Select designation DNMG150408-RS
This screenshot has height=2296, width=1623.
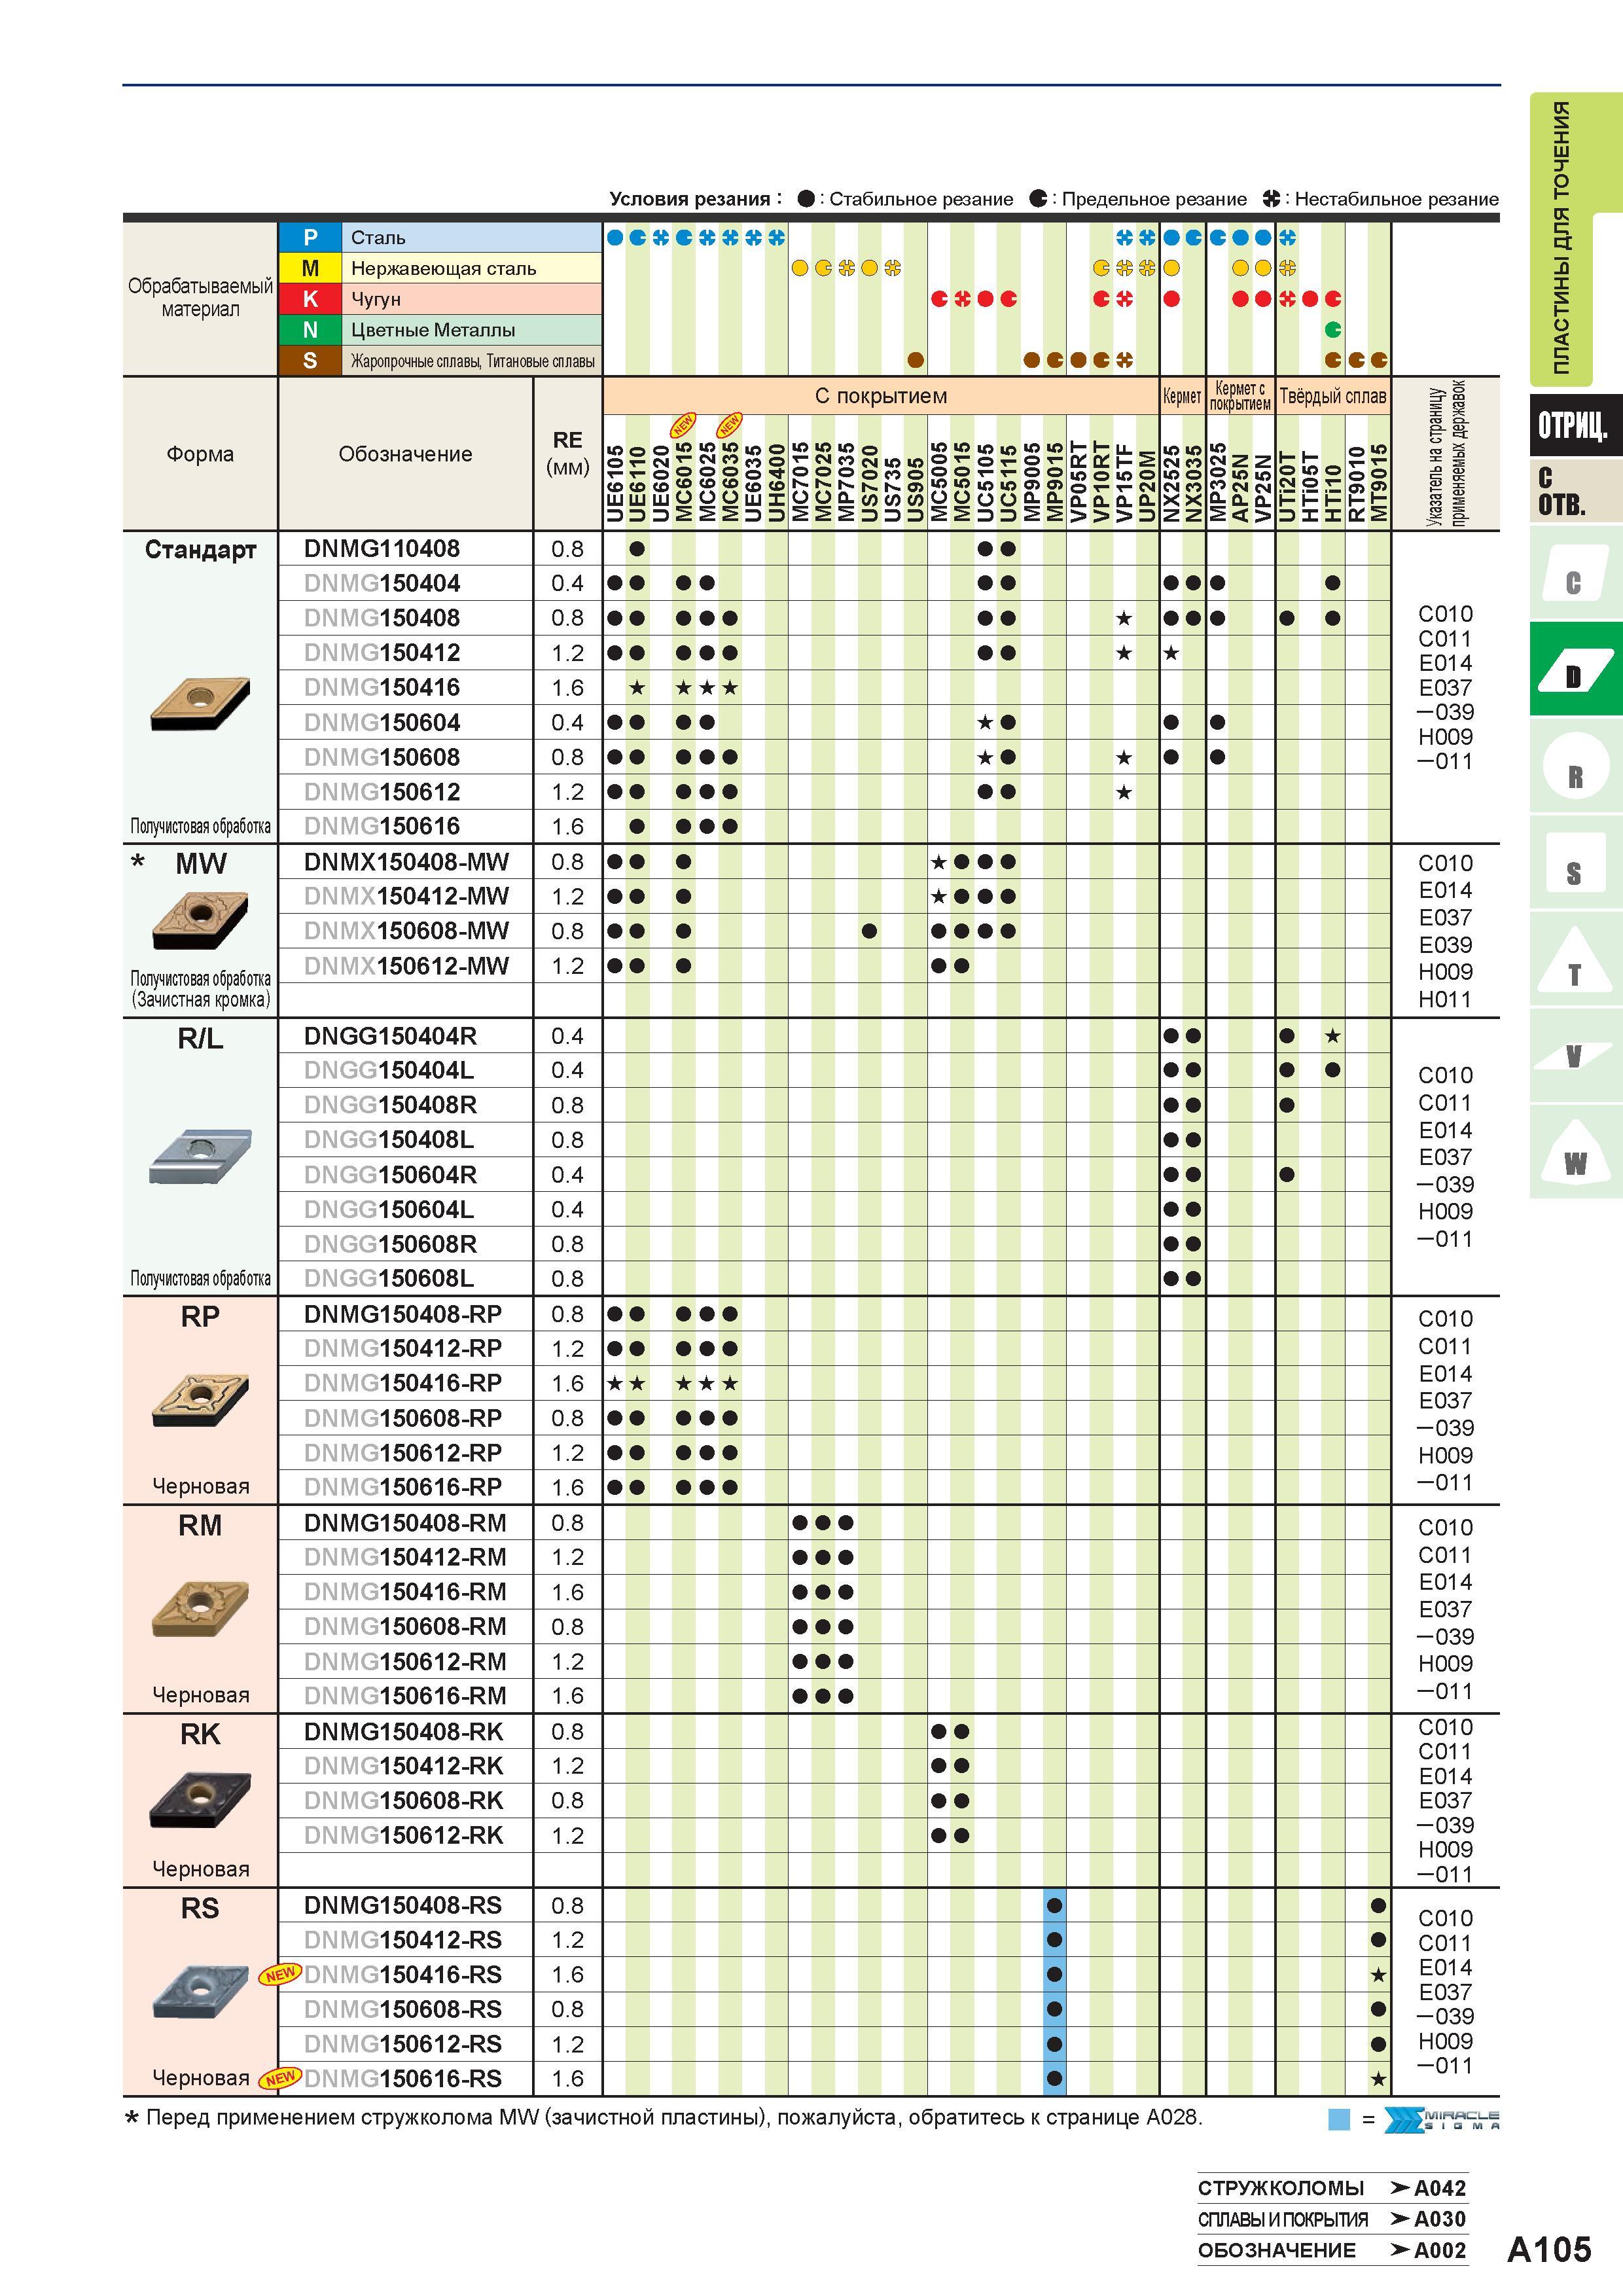[x=403, y=1905]
